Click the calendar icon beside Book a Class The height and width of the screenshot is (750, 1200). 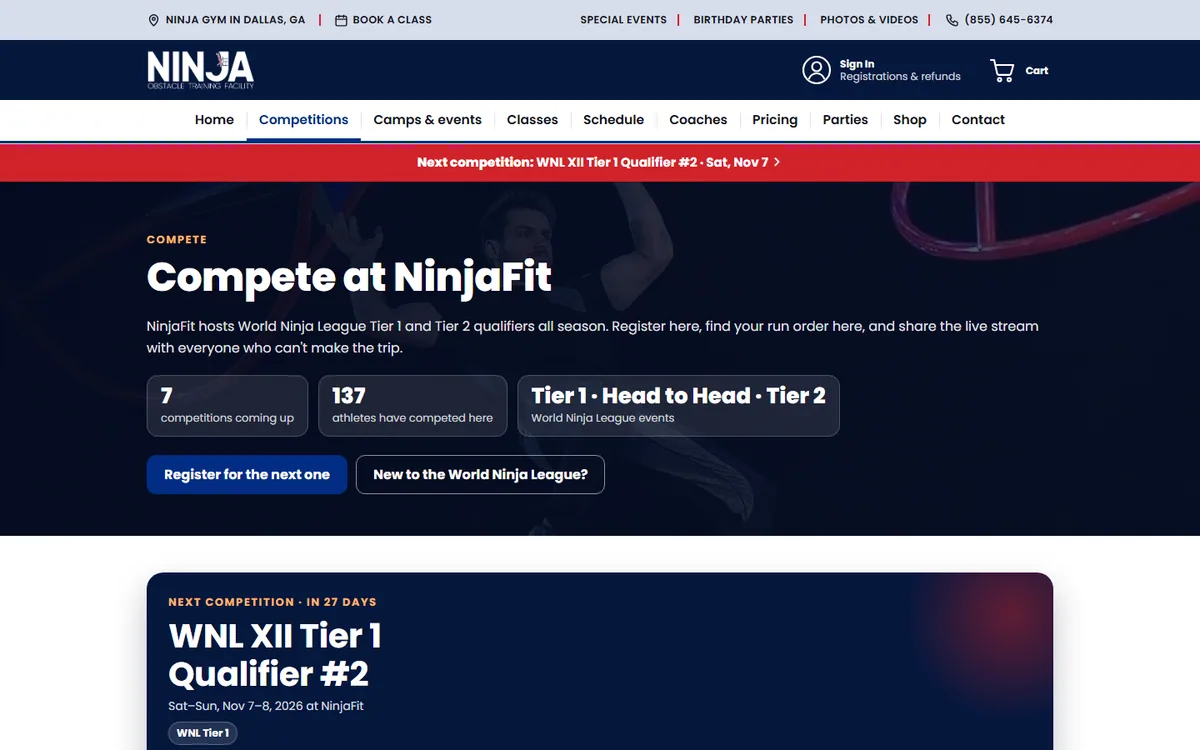click(341, 20)
